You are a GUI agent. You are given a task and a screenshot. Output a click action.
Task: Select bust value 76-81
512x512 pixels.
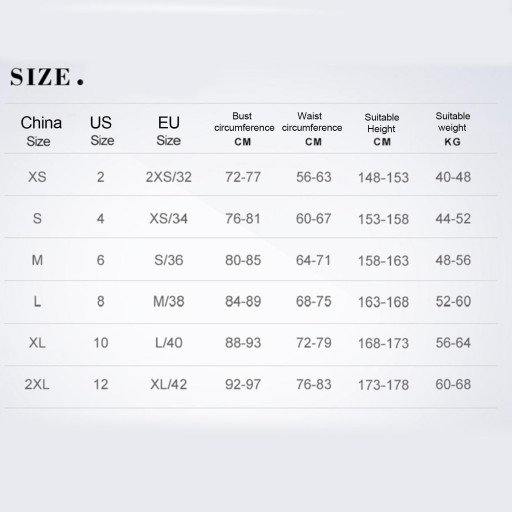coord(243,219)
